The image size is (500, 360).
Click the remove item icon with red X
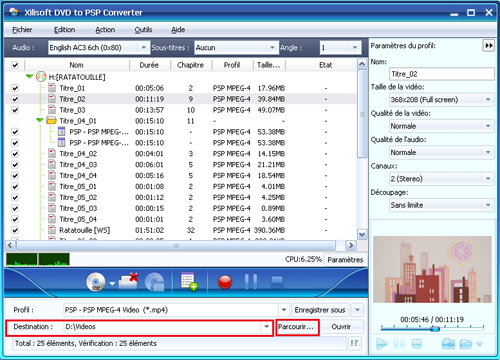coord(128,282)
